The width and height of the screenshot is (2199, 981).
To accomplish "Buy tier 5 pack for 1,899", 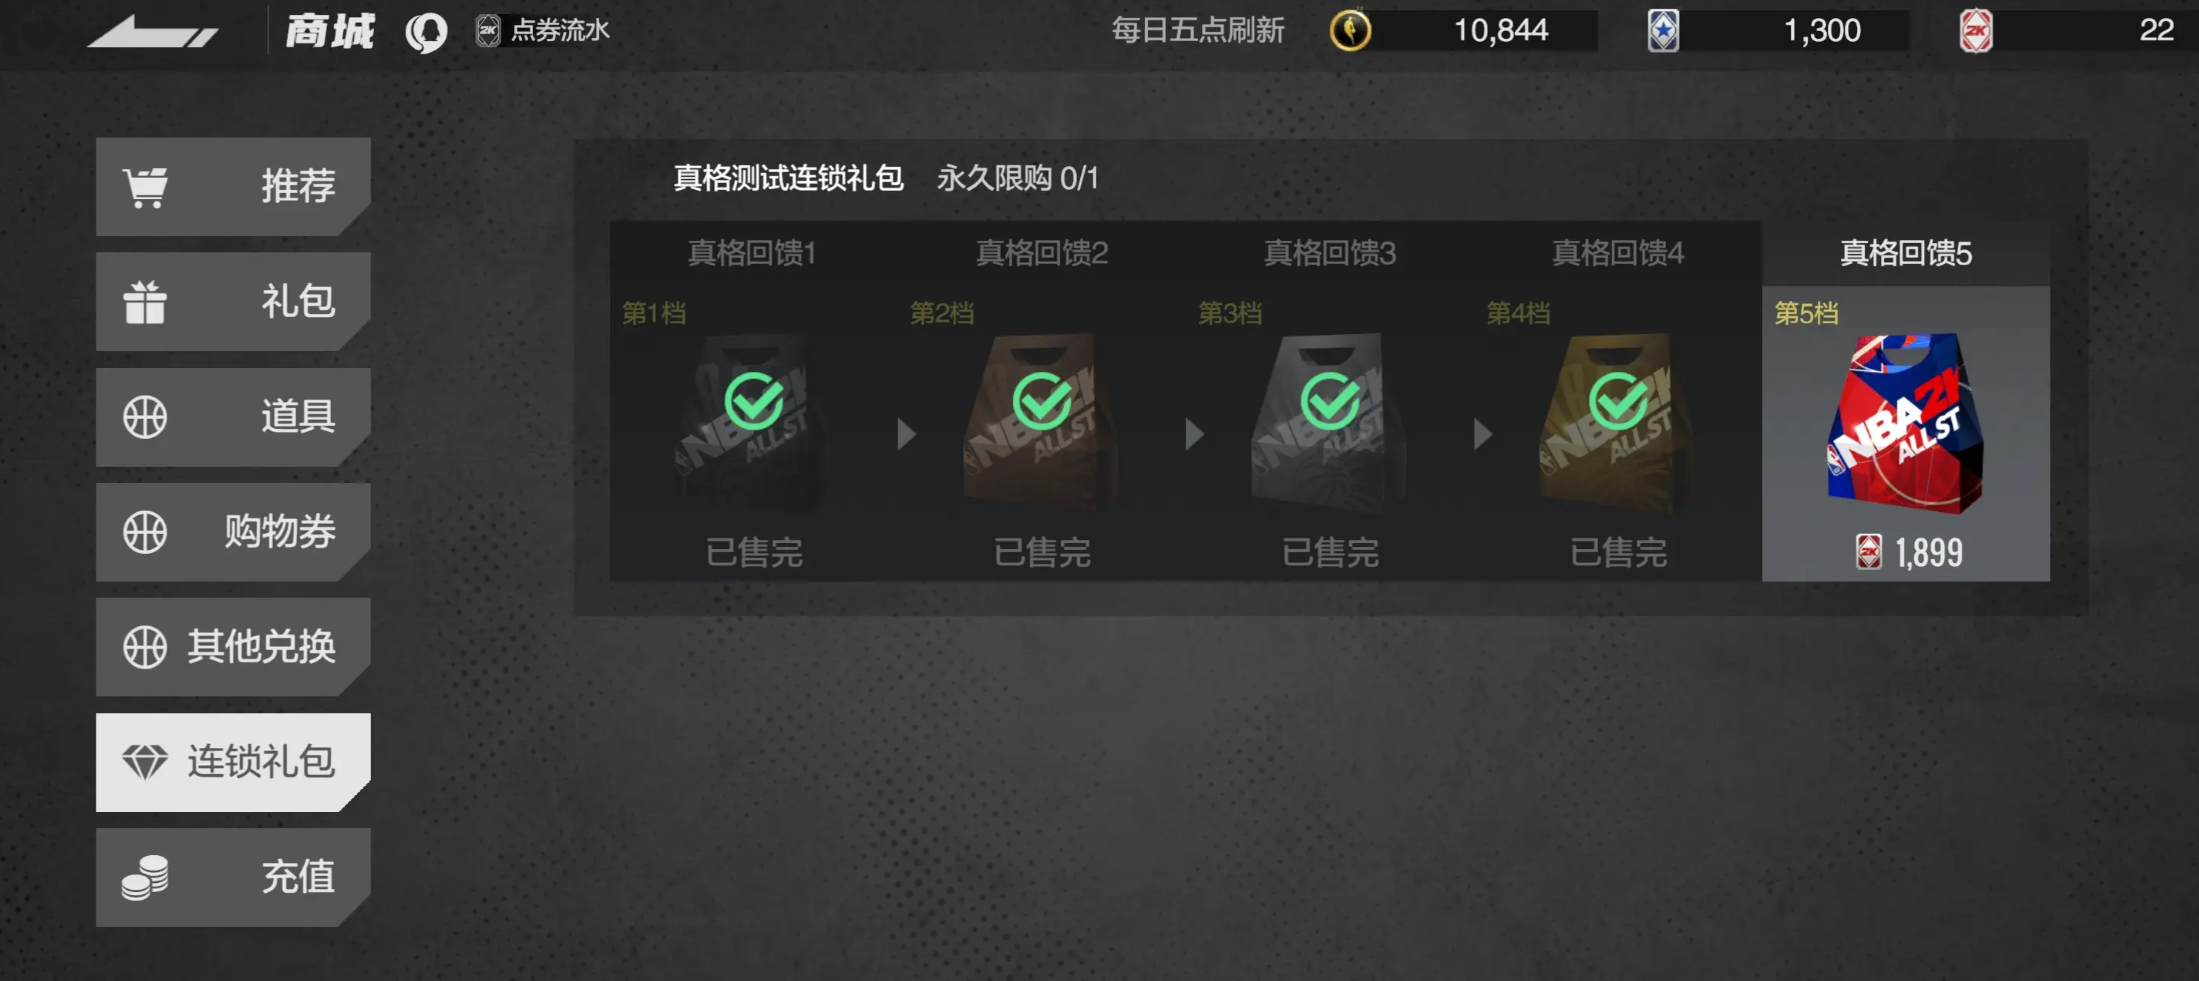I will pos(1910,552).
